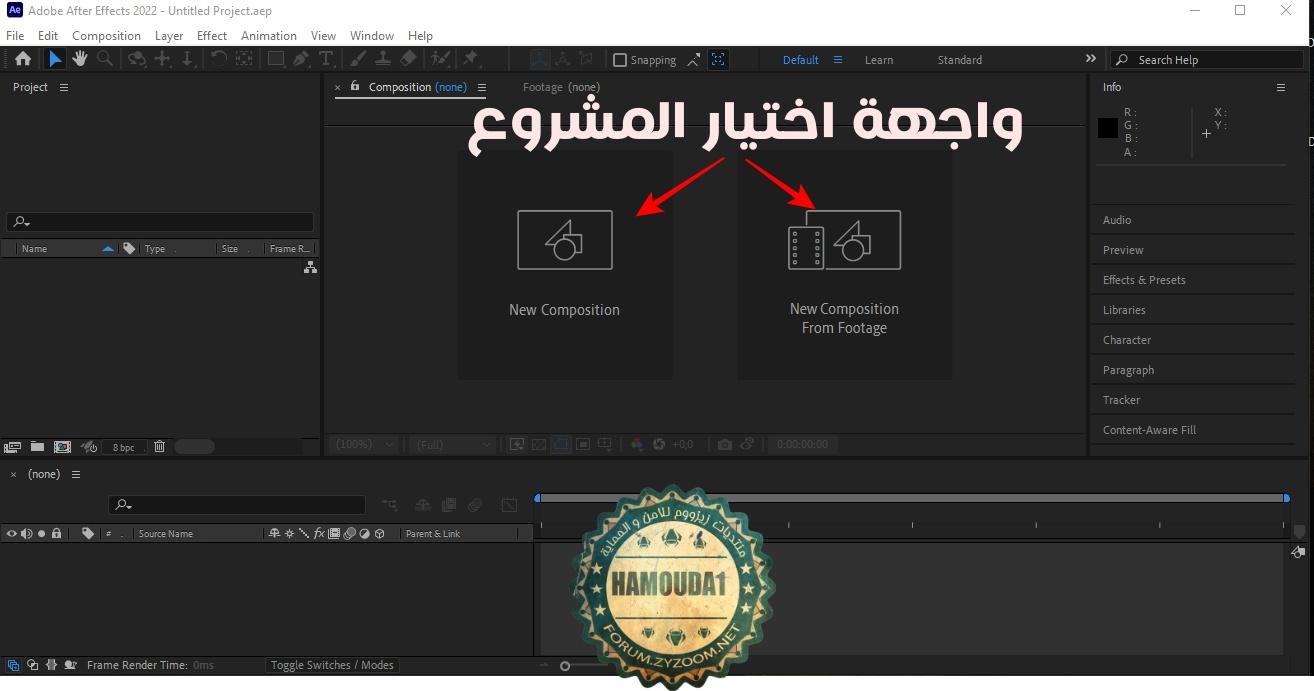Select the Puppet Pin tool
This screenshot has height=691, width=1314.
[471, 59]
